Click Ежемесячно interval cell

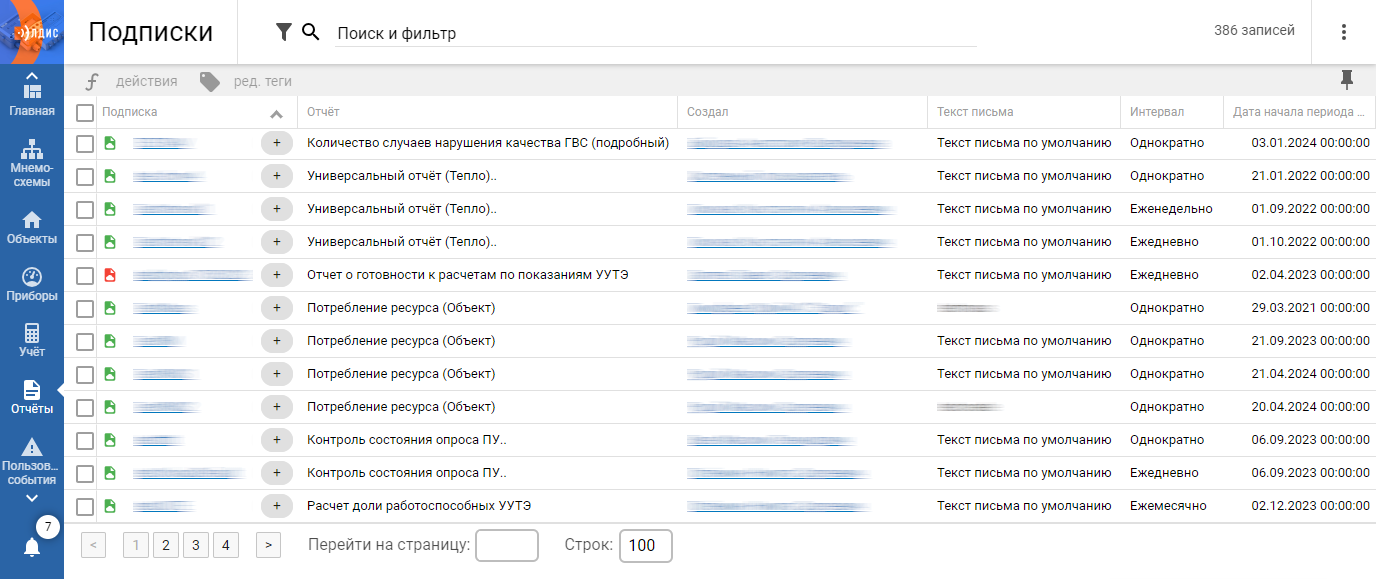point(1168,506)
